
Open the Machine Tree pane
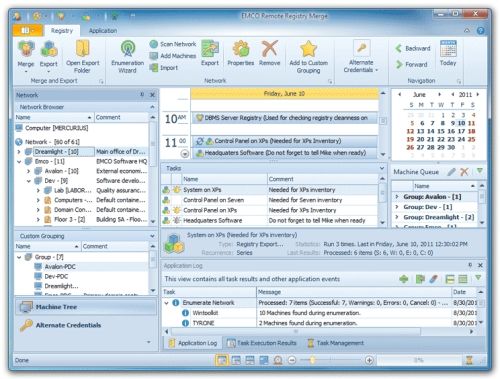[86, 307]
